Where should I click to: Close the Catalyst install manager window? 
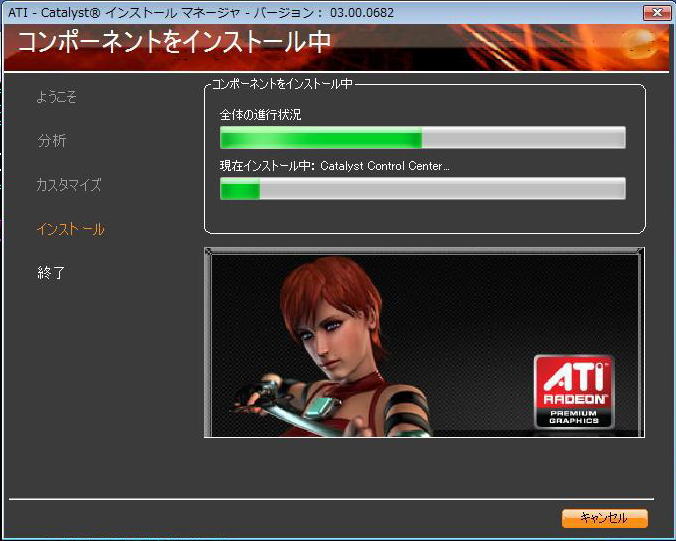657,13
